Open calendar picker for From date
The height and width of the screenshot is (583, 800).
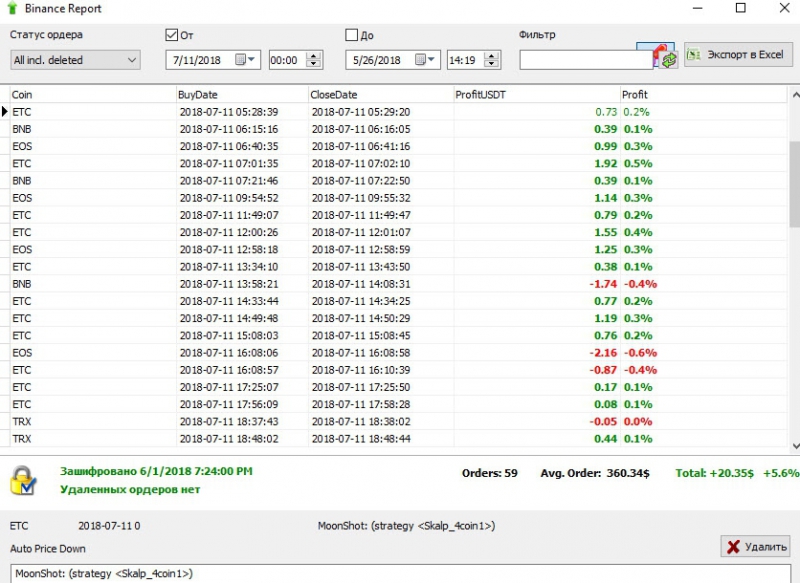coord(240,60)
